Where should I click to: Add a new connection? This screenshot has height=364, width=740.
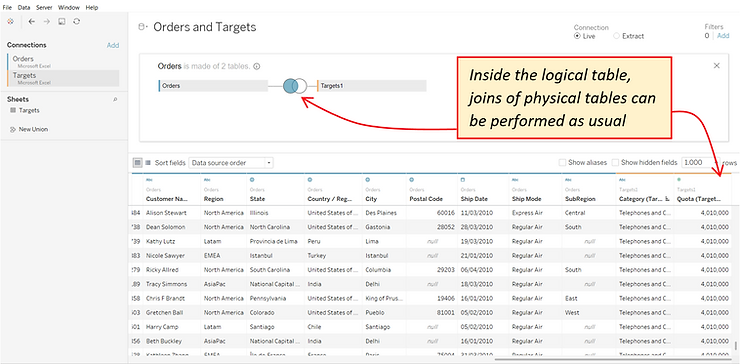pyautogui.click(x=113, y=45)
